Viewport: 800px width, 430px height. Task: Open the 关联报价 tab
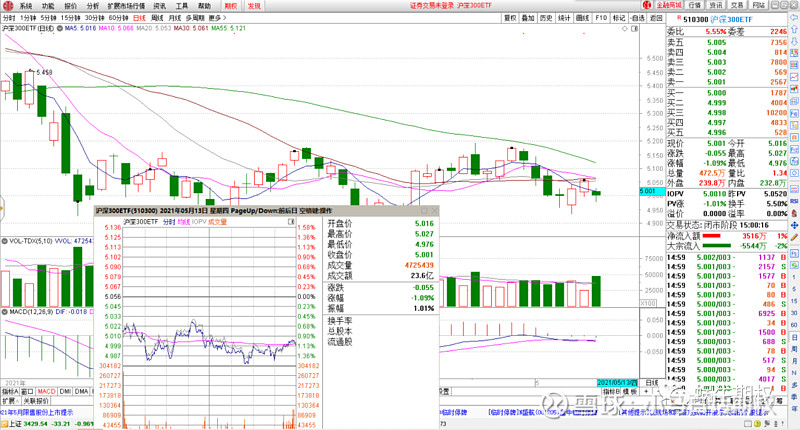[x=36, y=401]
